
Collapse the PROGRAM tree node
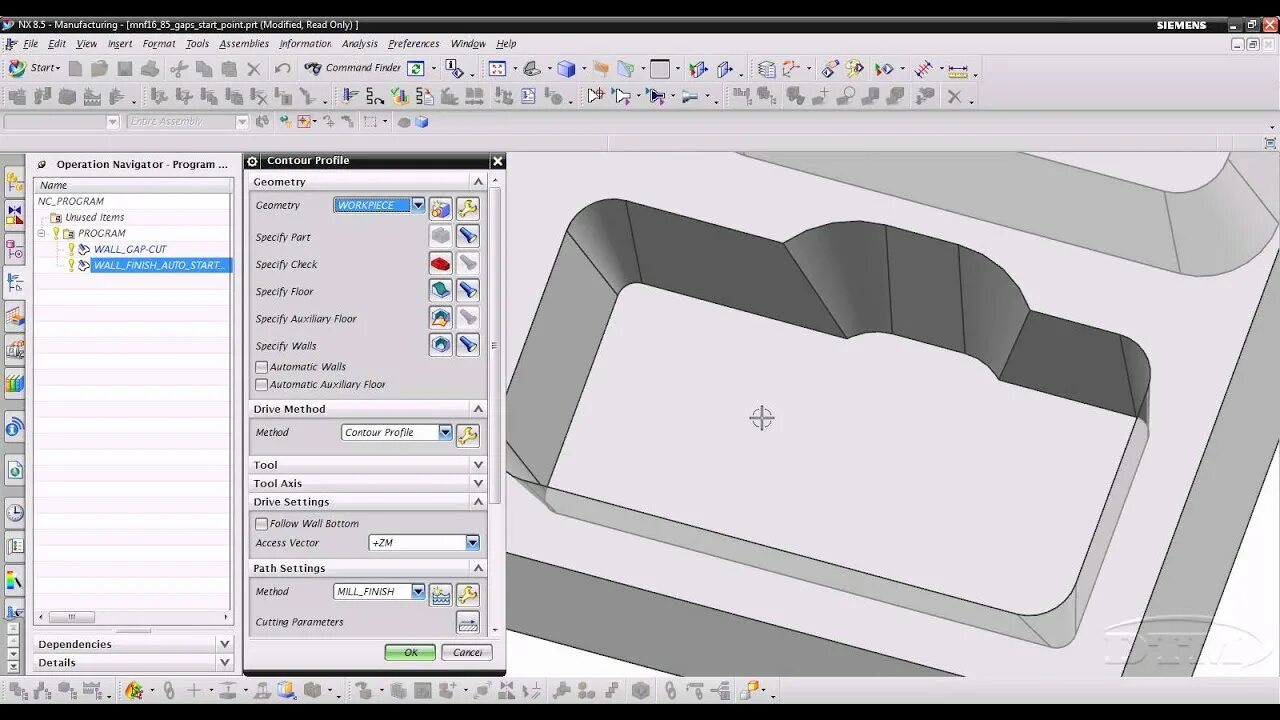pyautogui.click(x=42, y=233)
